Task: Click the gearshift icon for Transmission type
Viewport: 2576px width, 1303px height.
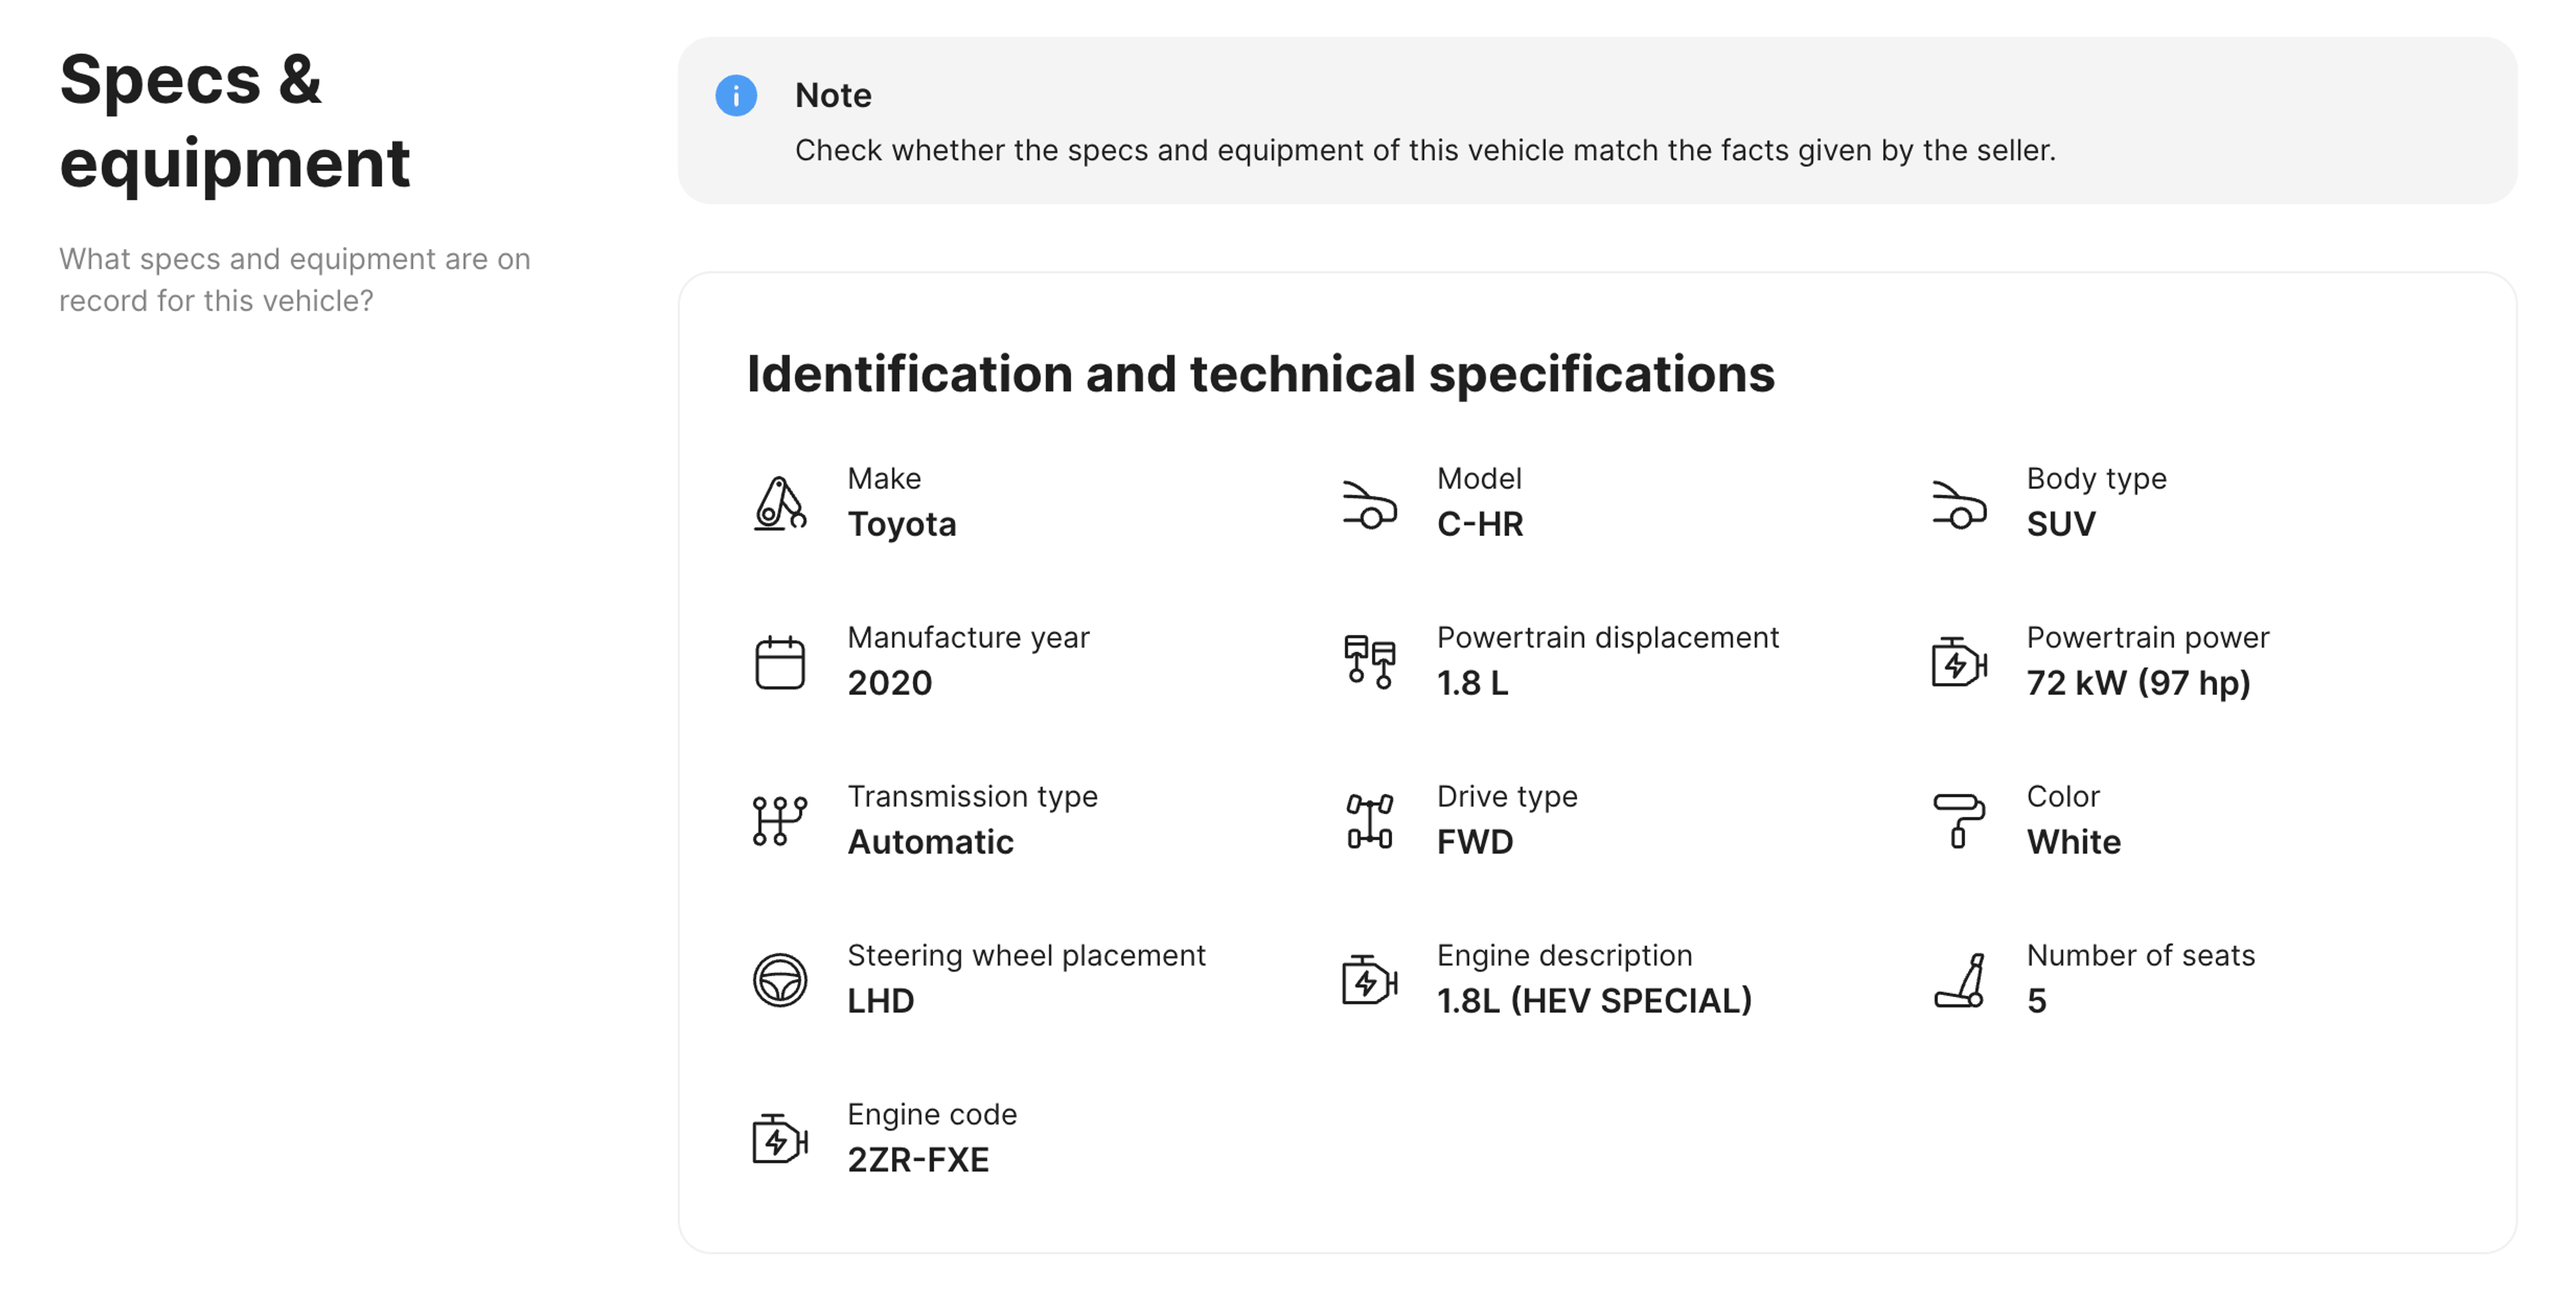Action: pos(779,821)
